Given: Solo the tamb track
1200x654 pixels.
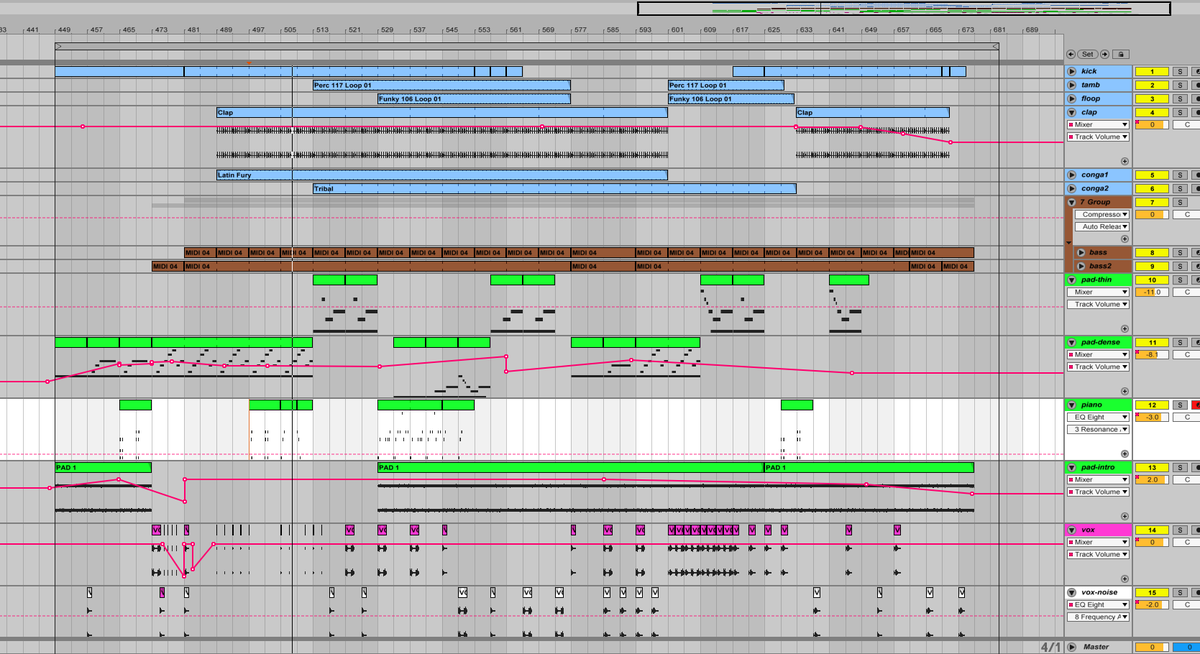Looking at the screenshot, I should [1180, 85].
